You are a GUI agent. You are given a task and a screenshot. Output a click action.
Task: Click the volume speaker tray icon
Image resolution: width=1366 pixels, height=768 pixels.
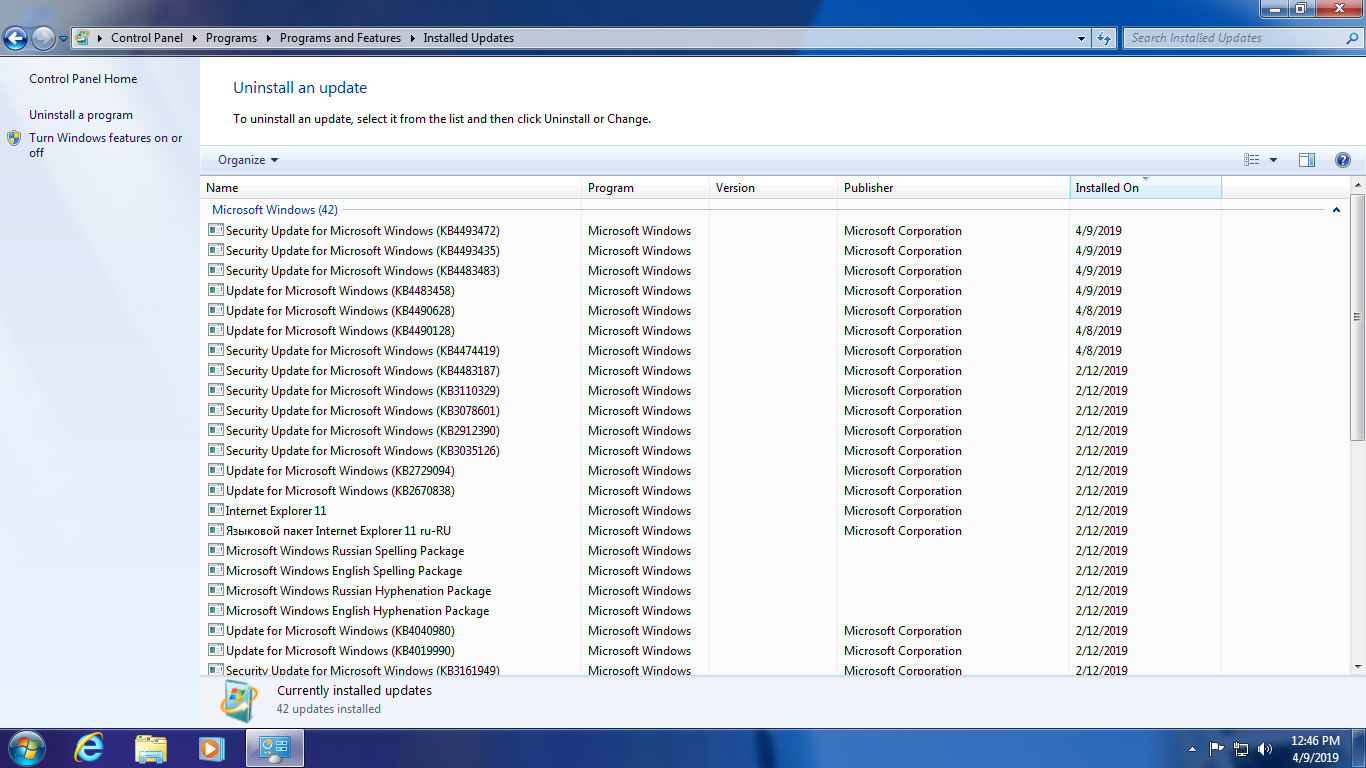click(x=1264, y=748)
